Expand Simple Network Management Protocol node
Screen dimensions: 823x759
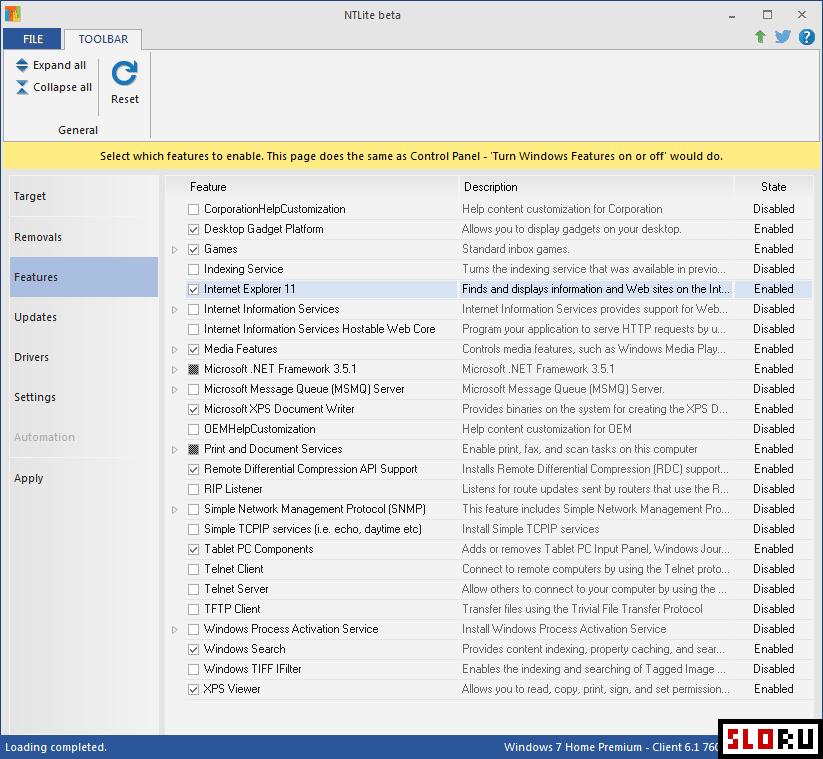click(175, 510)
